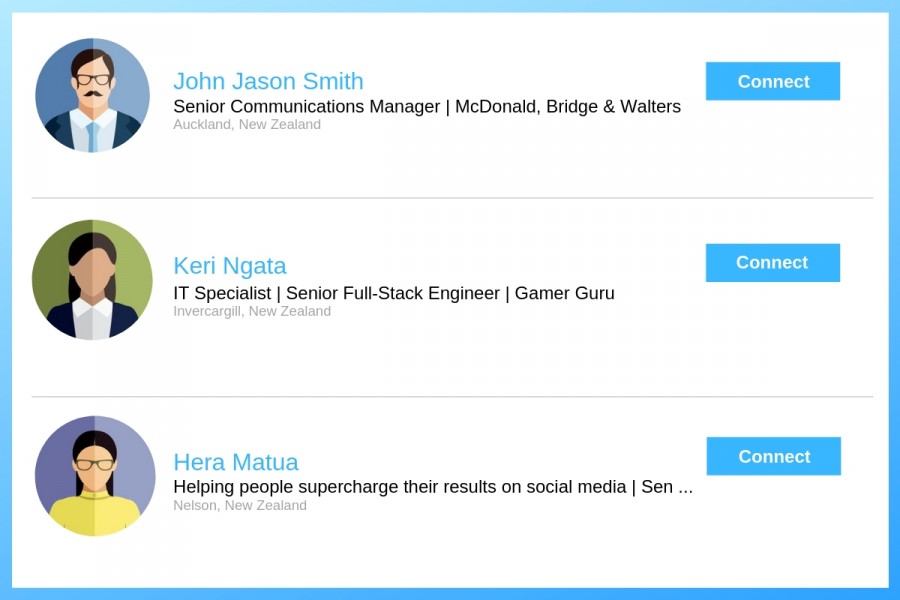Click the IT Specialist headline text
The width and height of the screenshot is (900, 600).
pos(222,293)
